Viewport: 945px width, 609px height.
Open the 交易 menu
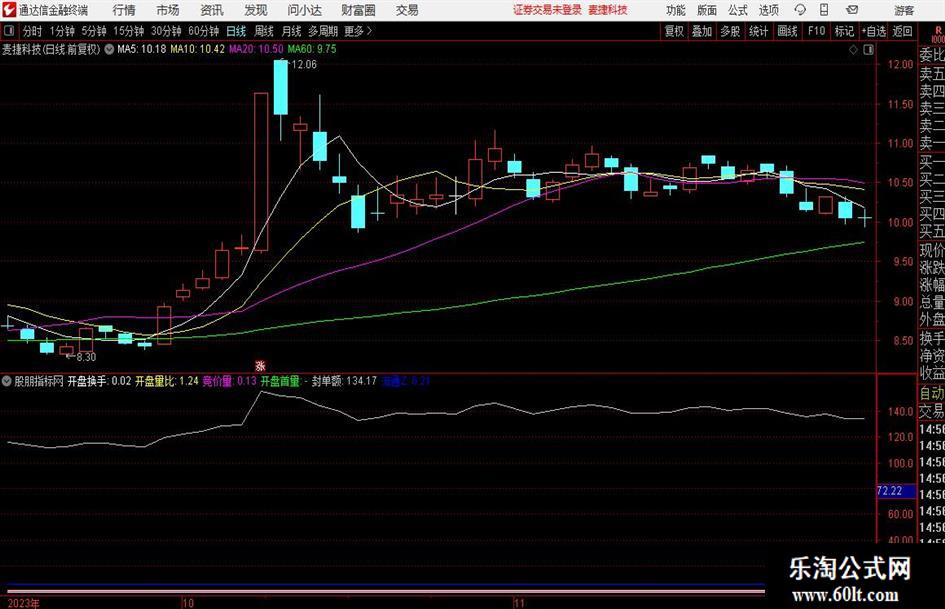pyautogui.click(x=407, y=10)
